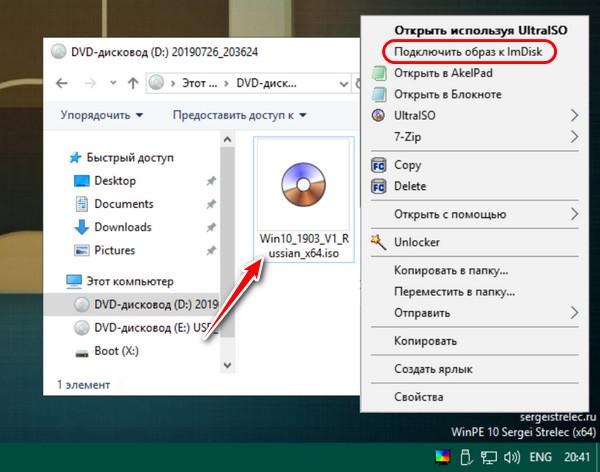Screen dimensions: 600x472
Task: Open the recent locations dropdown arrow
Action: point(113,82)
